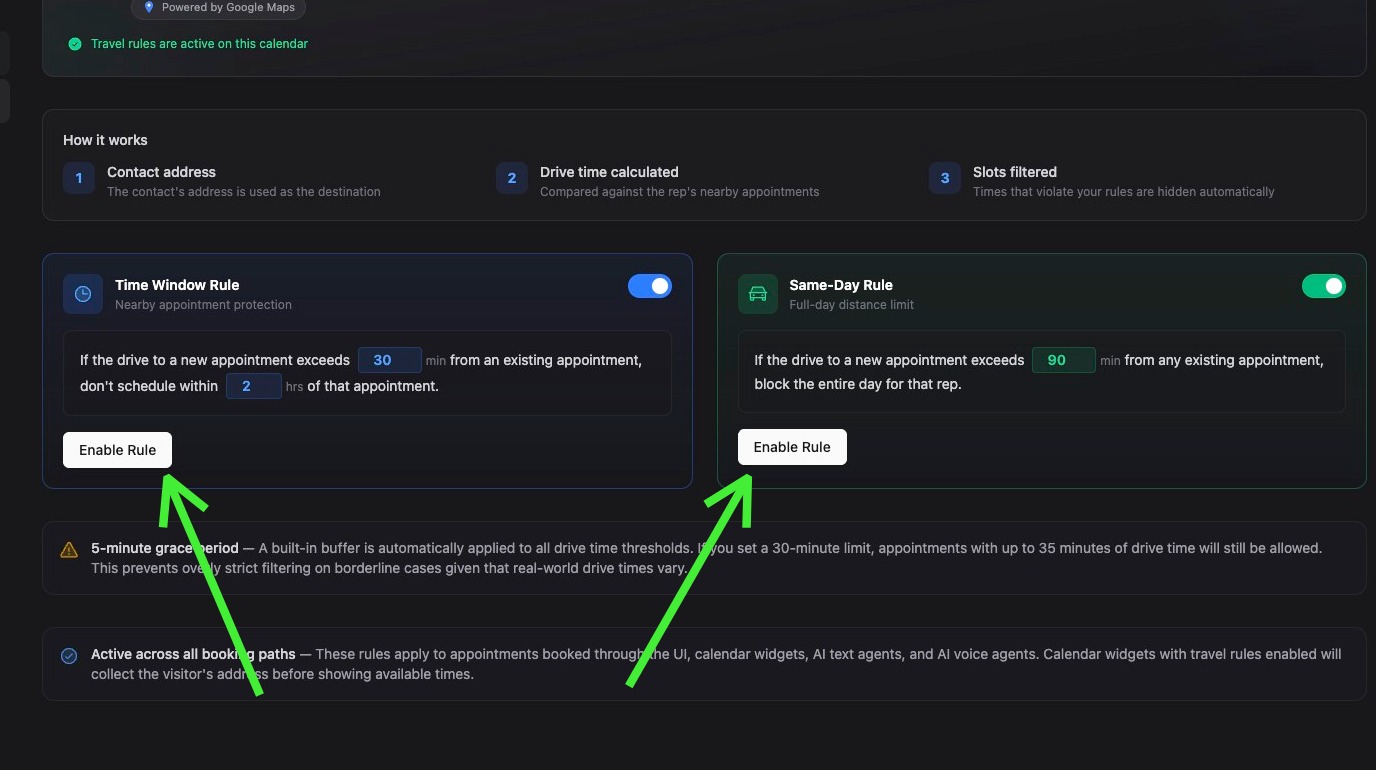Click the Powered by Google Maps badge
The image size is (1376, 770).
tap(219, 8)
